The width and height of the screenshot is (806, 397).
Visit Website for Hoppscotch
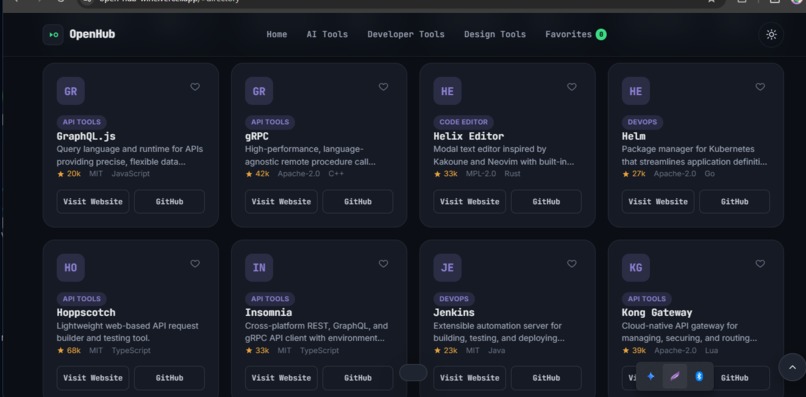click(93, 378)
